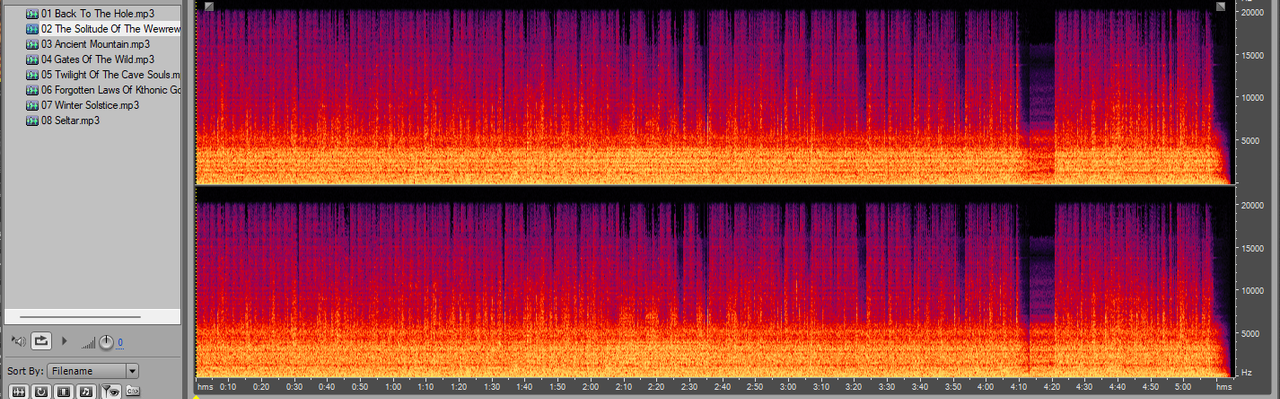This screenshot has height=399, width=1280.
Task: Click Sort By label text
Action: [25, 371]
